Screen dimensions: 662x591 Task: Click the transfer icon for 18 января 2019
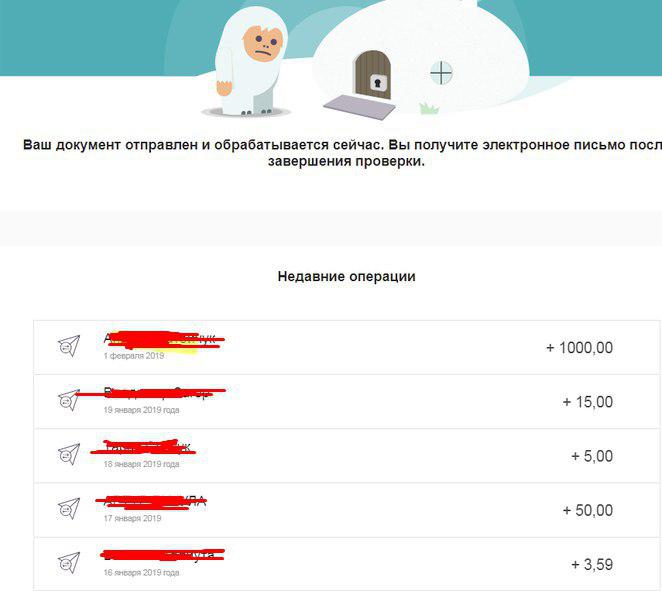[69, 454]
